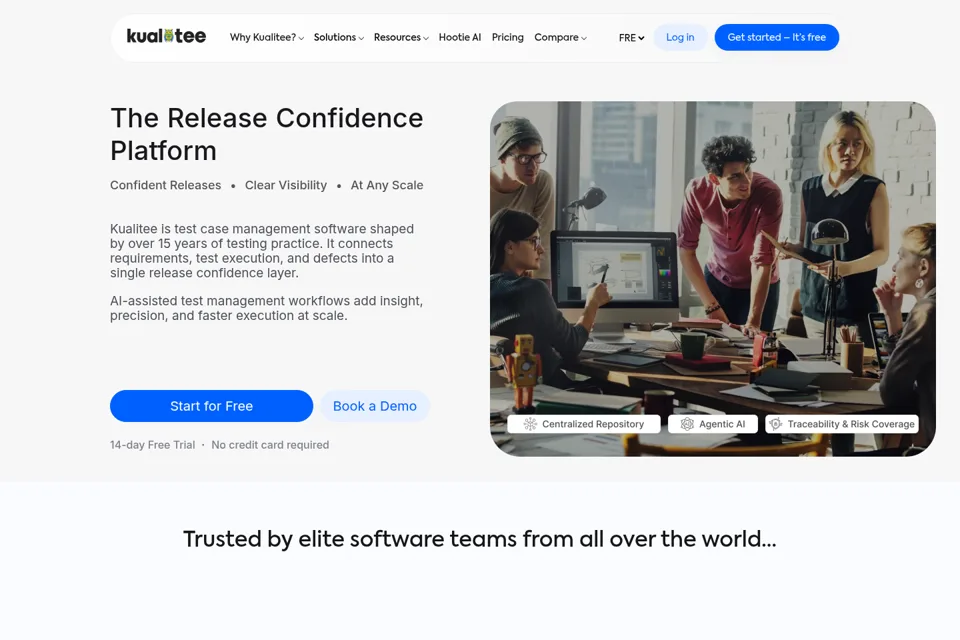Screen dimensions: 960x640
Task: Click the Start for Free button
Action: click(211, 406)
